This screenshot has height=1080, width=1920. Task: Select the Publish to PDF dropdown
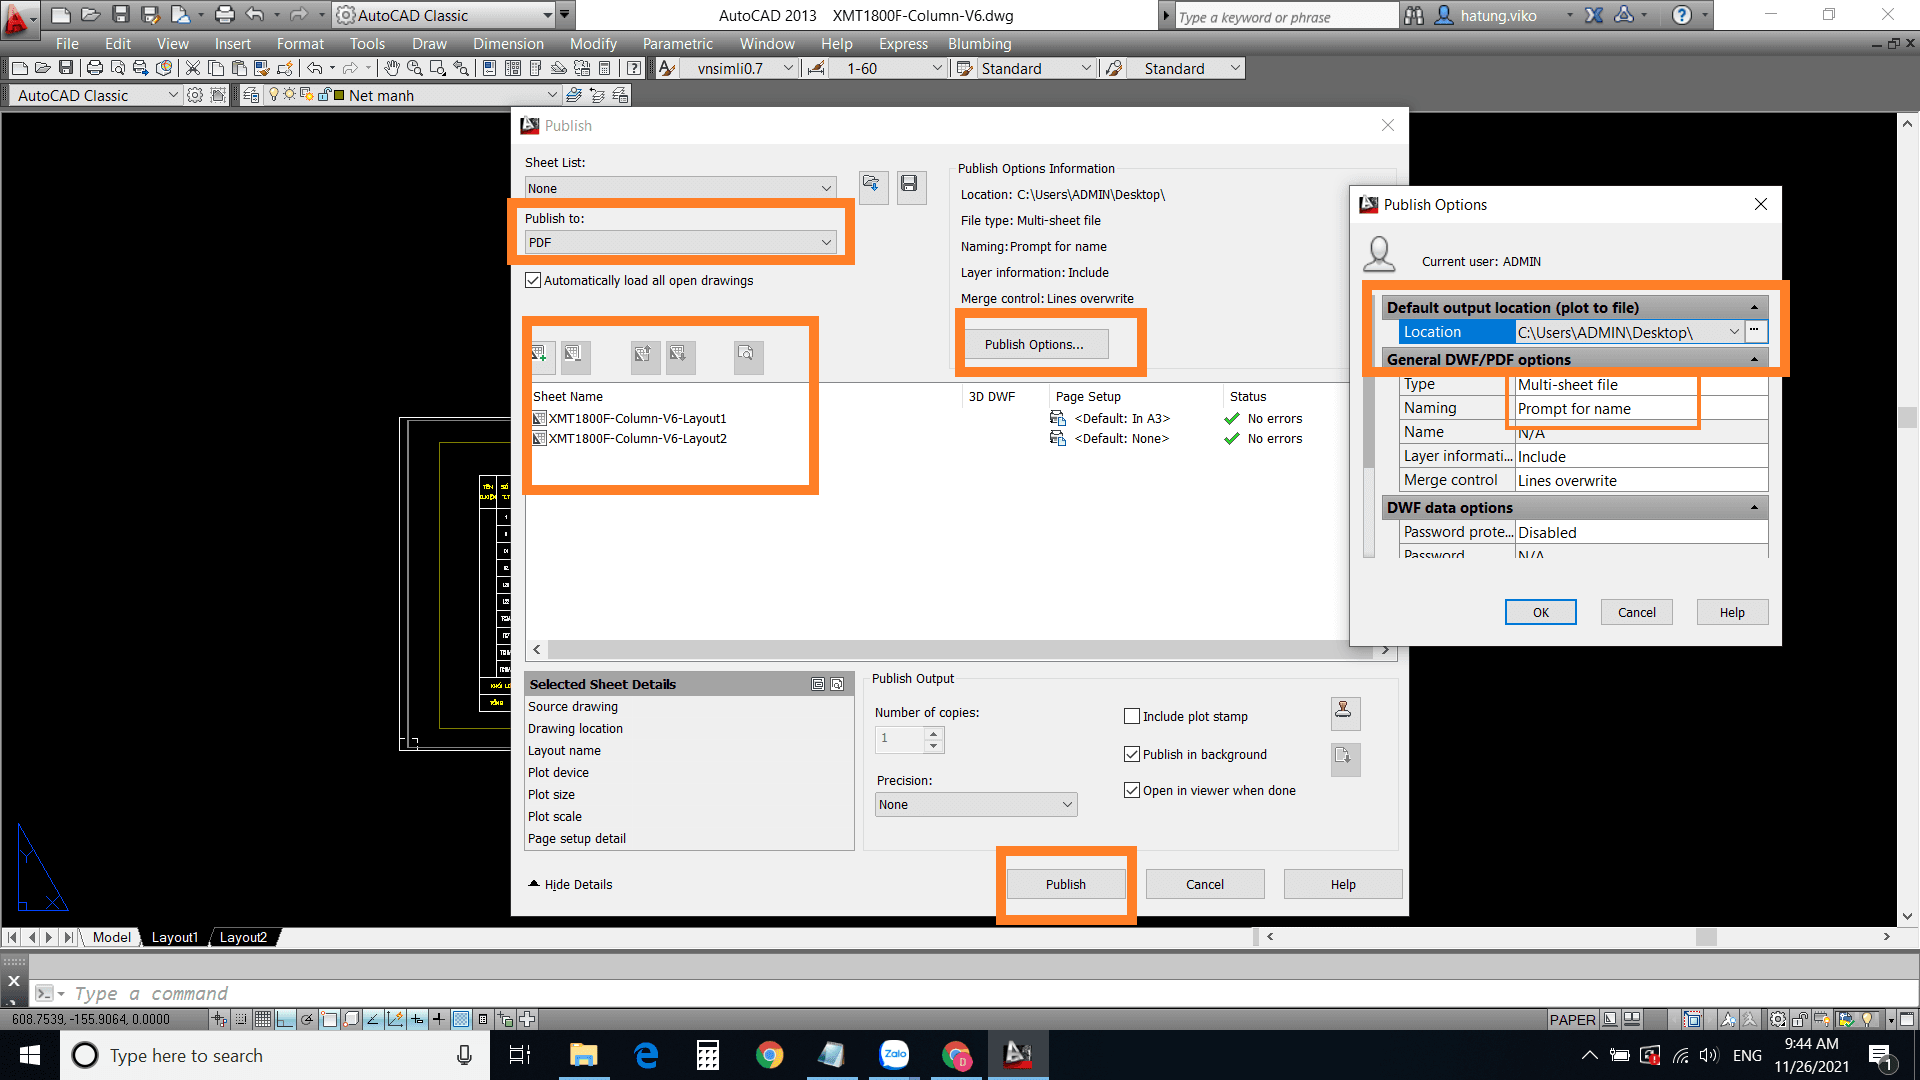pyautogui.click(x=679, y=241)
